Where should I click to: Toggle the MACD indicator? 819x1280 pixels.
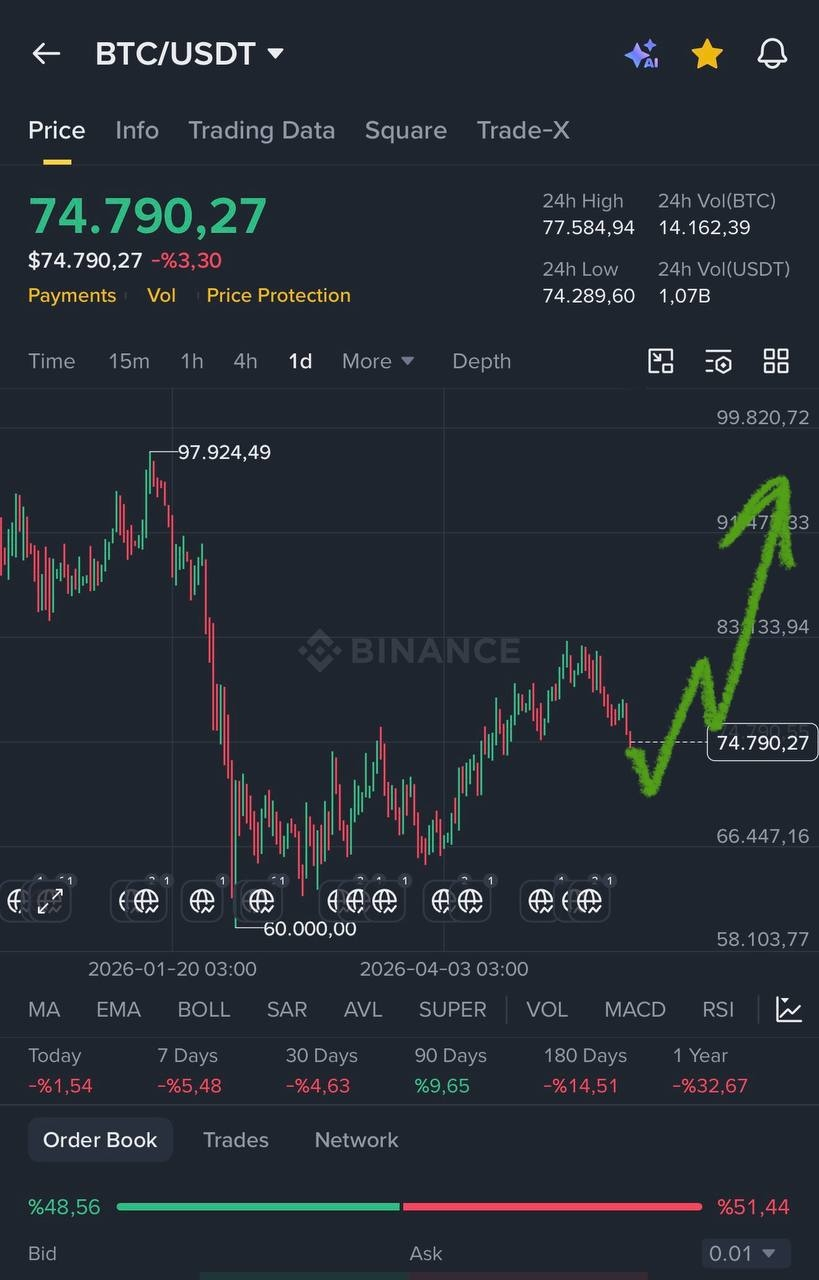635,1009
